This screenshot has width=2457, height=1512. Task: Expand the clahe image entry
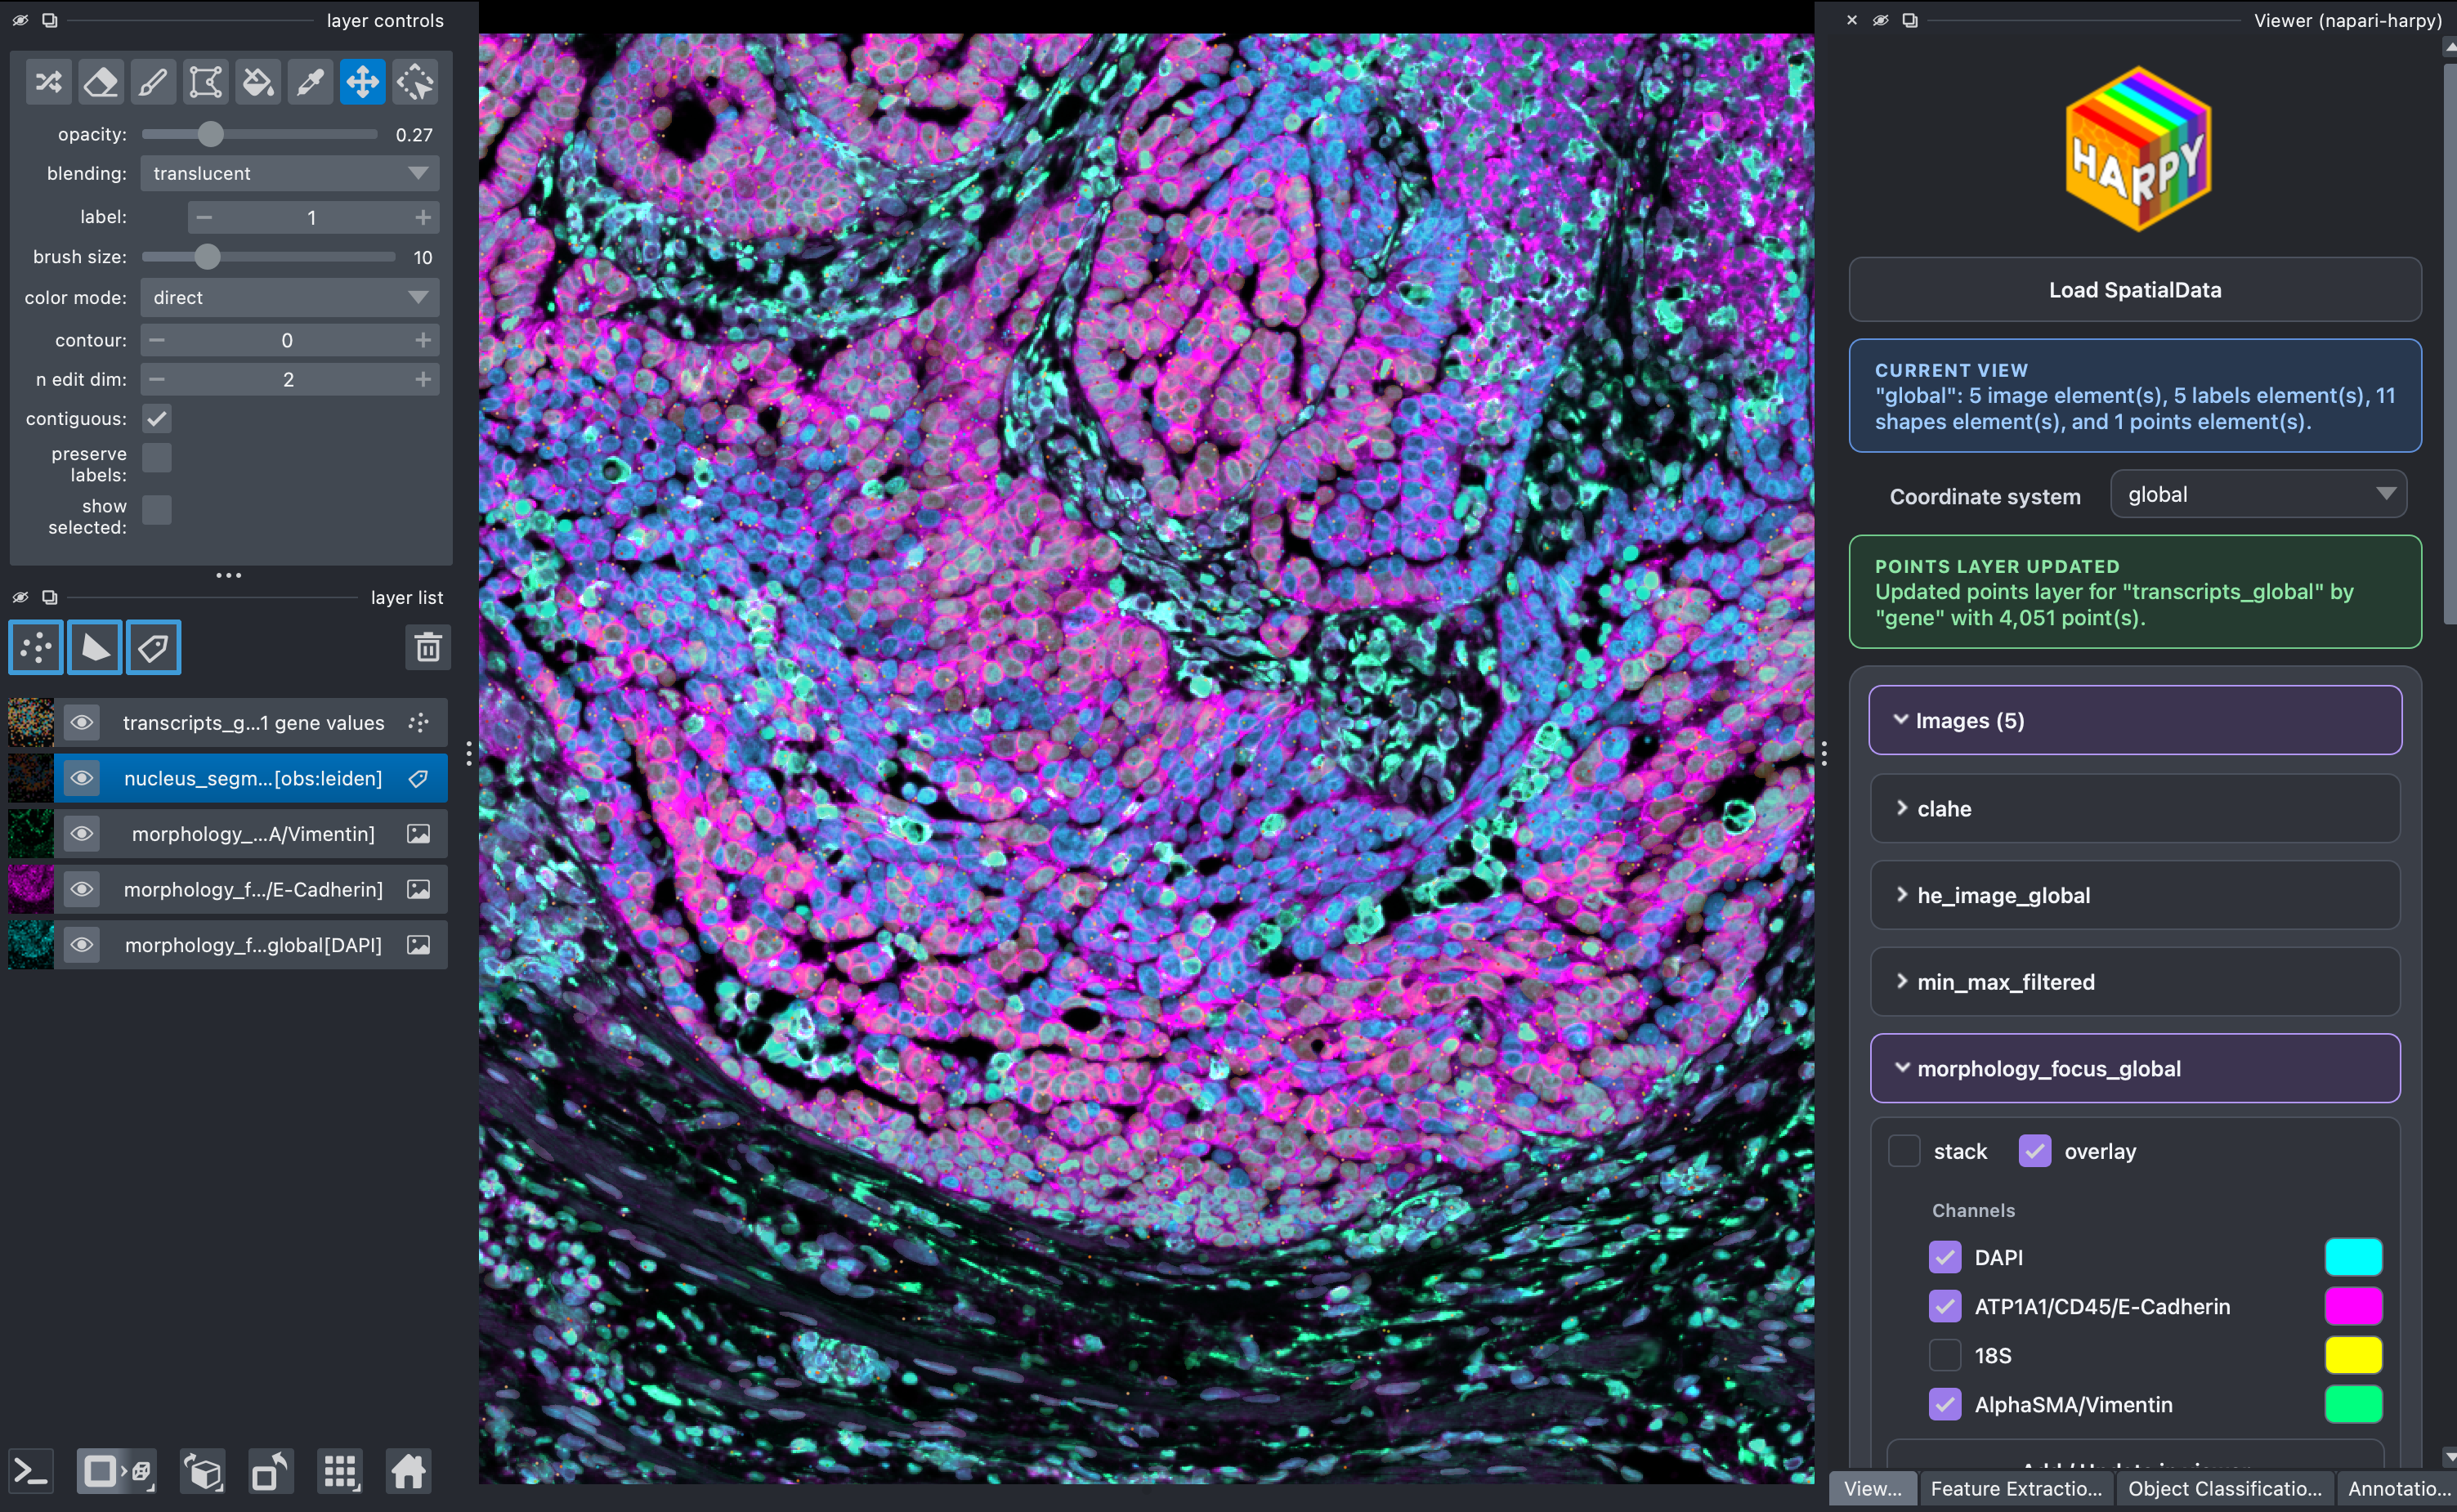(2135, 808)
